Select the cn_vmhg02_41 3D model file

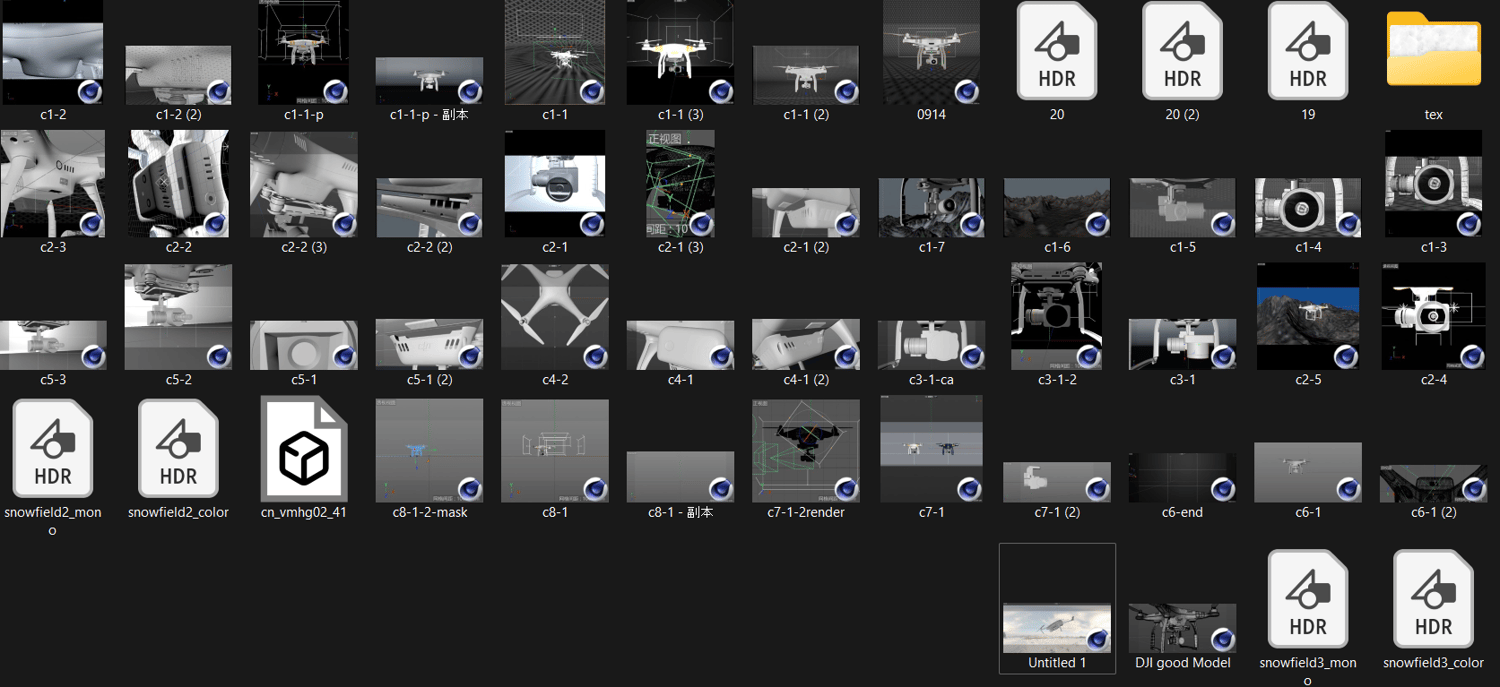(x=304, y=449)
